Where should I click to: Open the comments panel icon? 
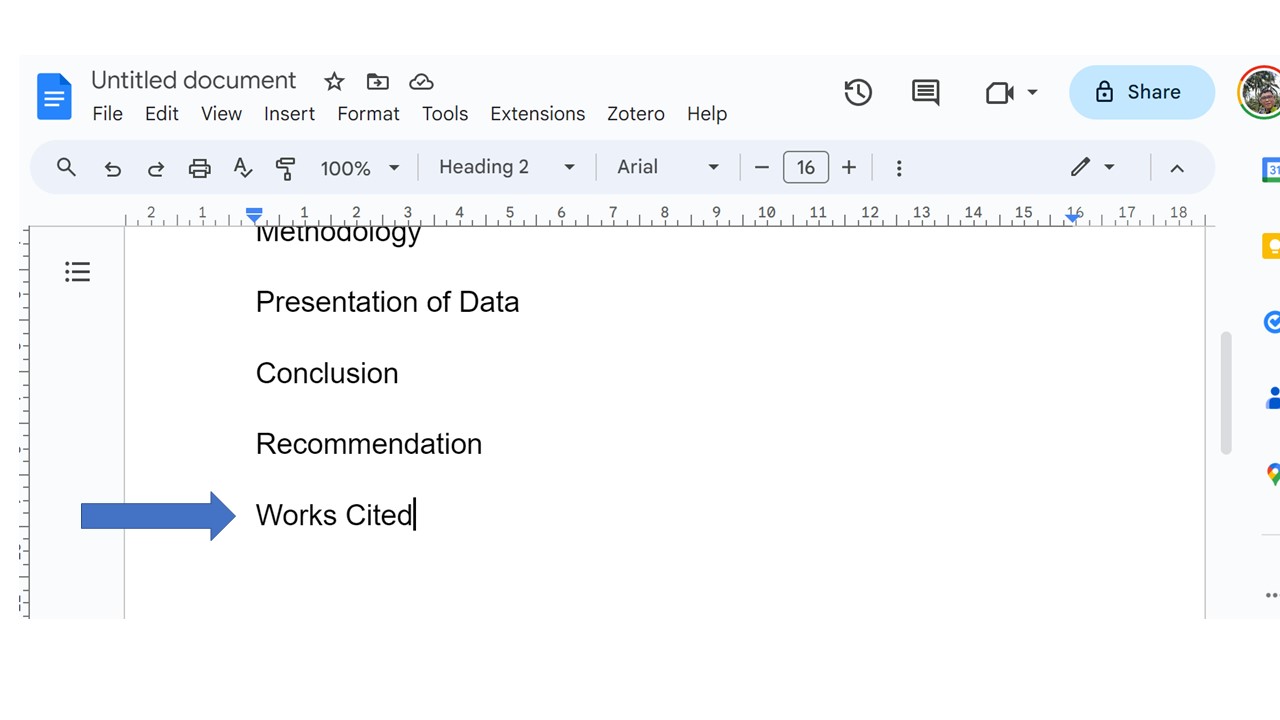point(926,93)
